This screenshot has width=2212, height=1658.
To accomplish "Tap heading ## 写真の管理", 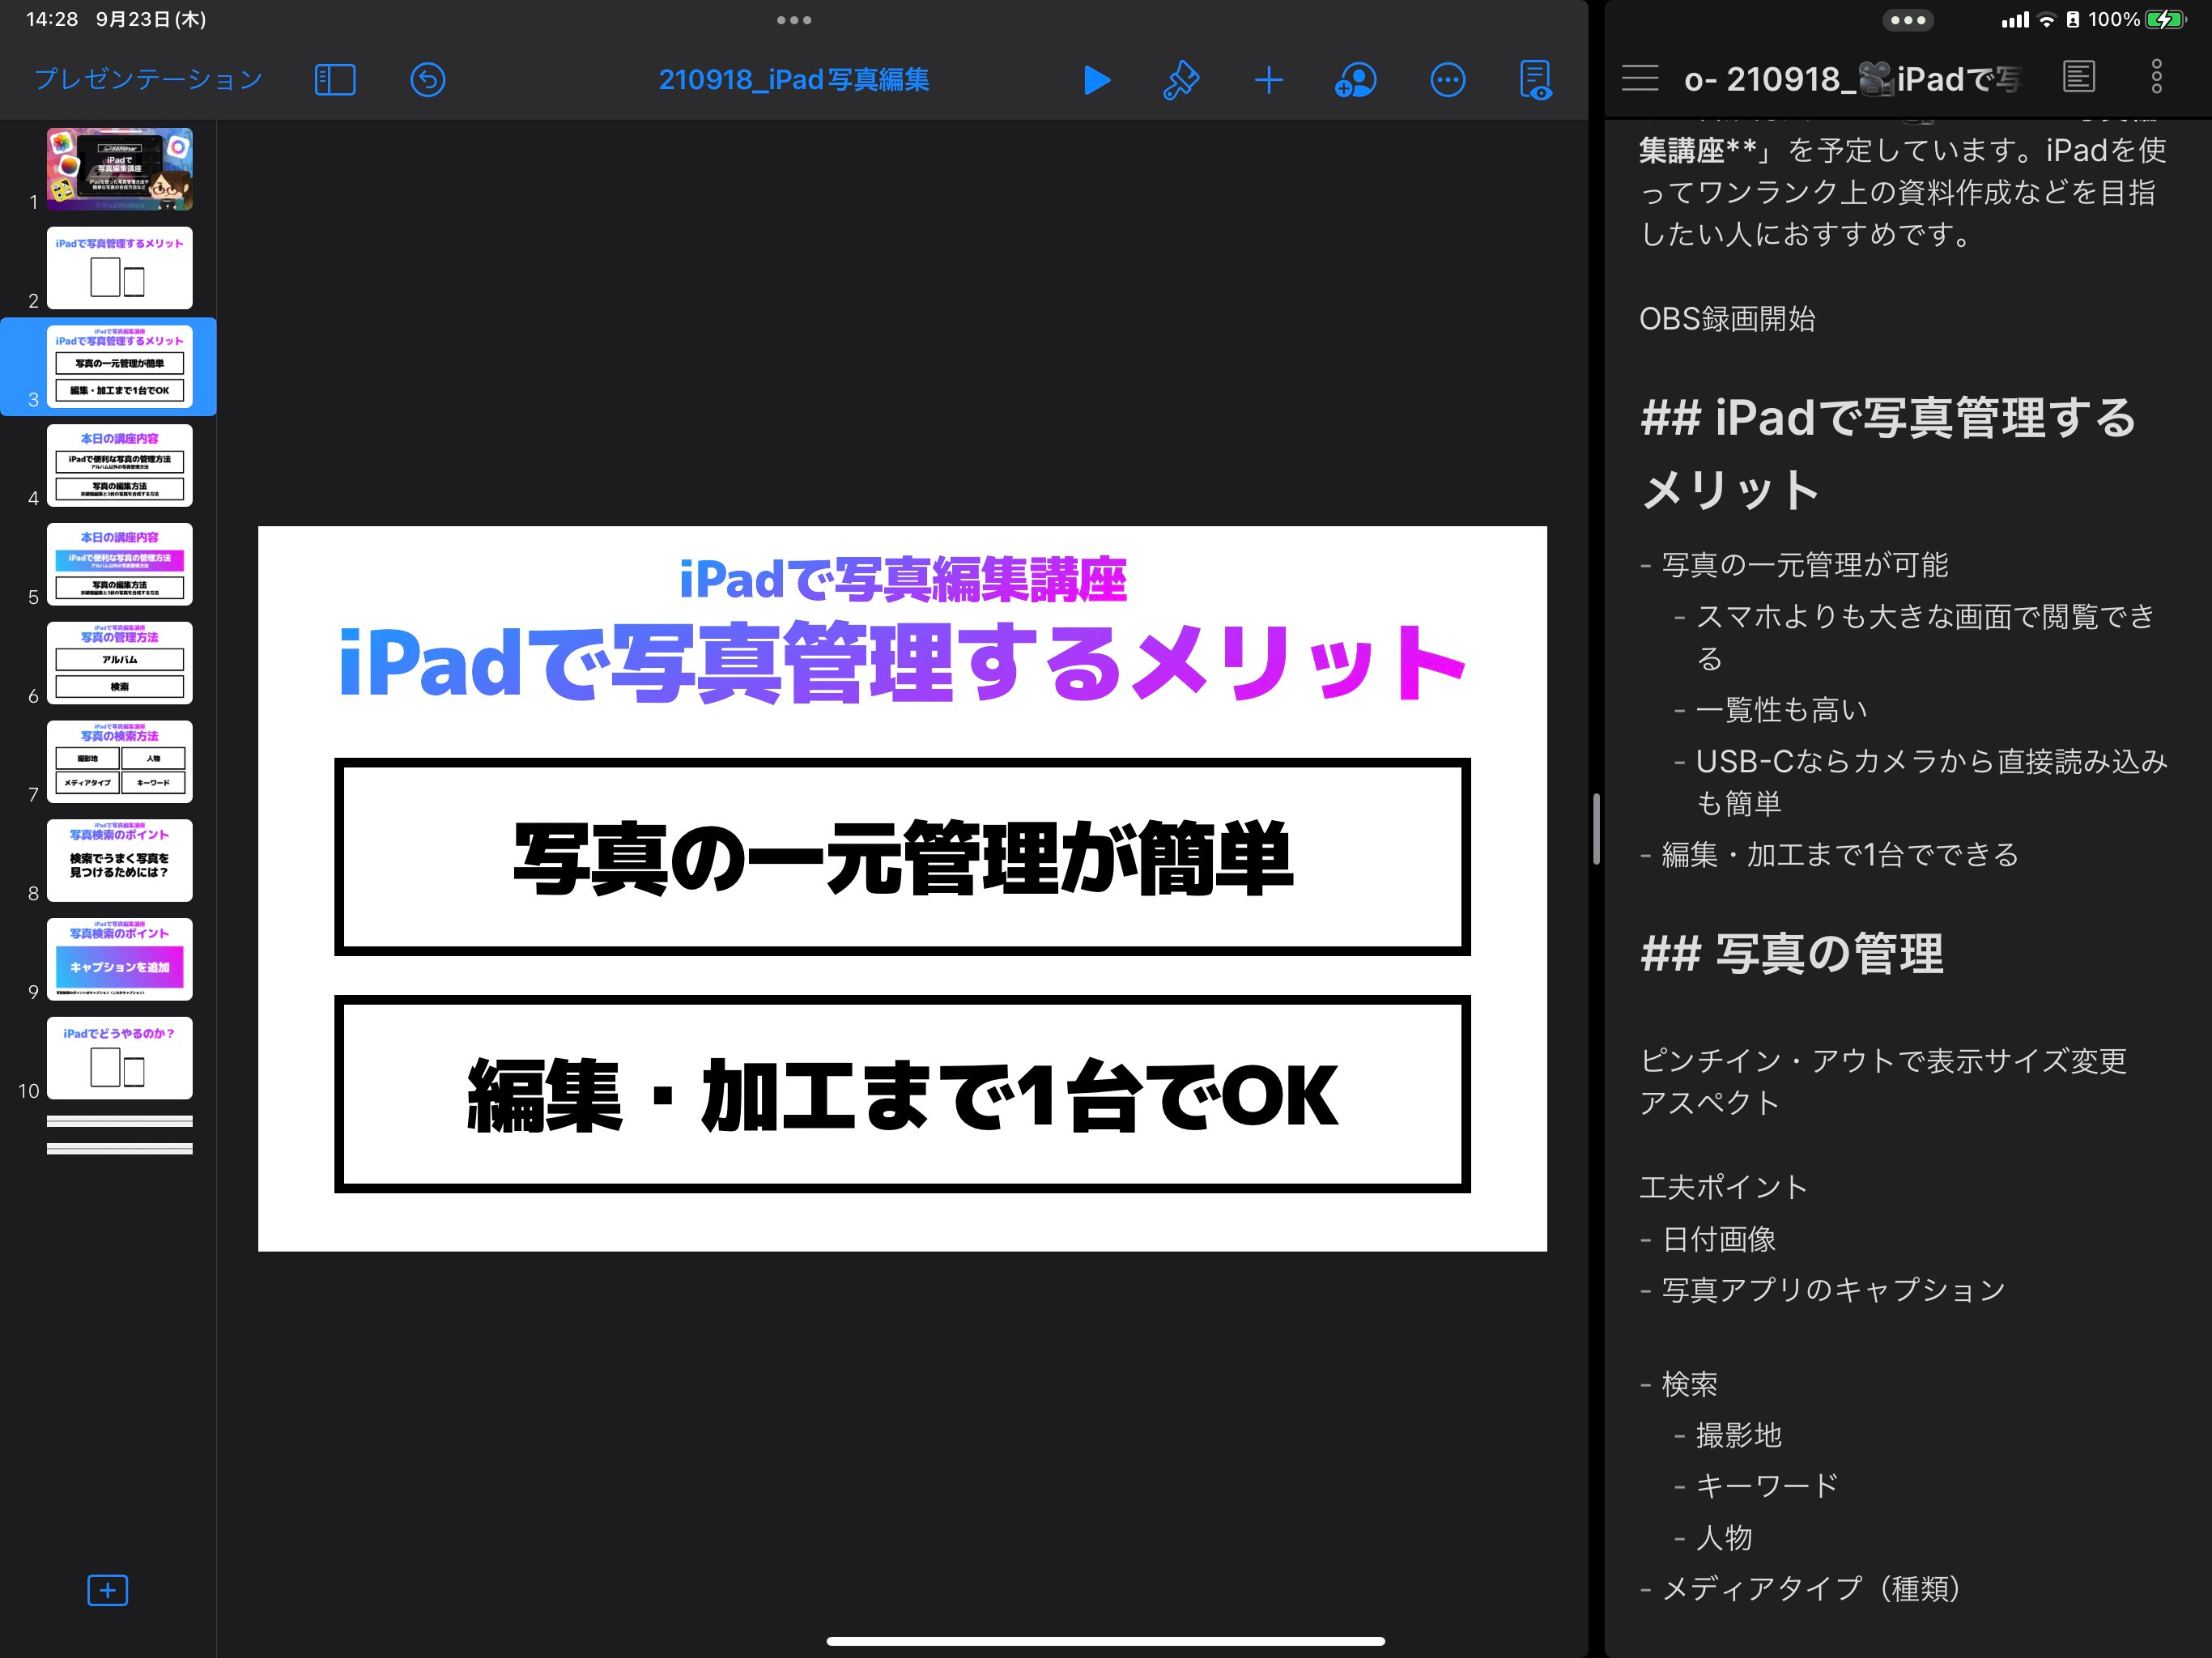I will click(1792, 953).
